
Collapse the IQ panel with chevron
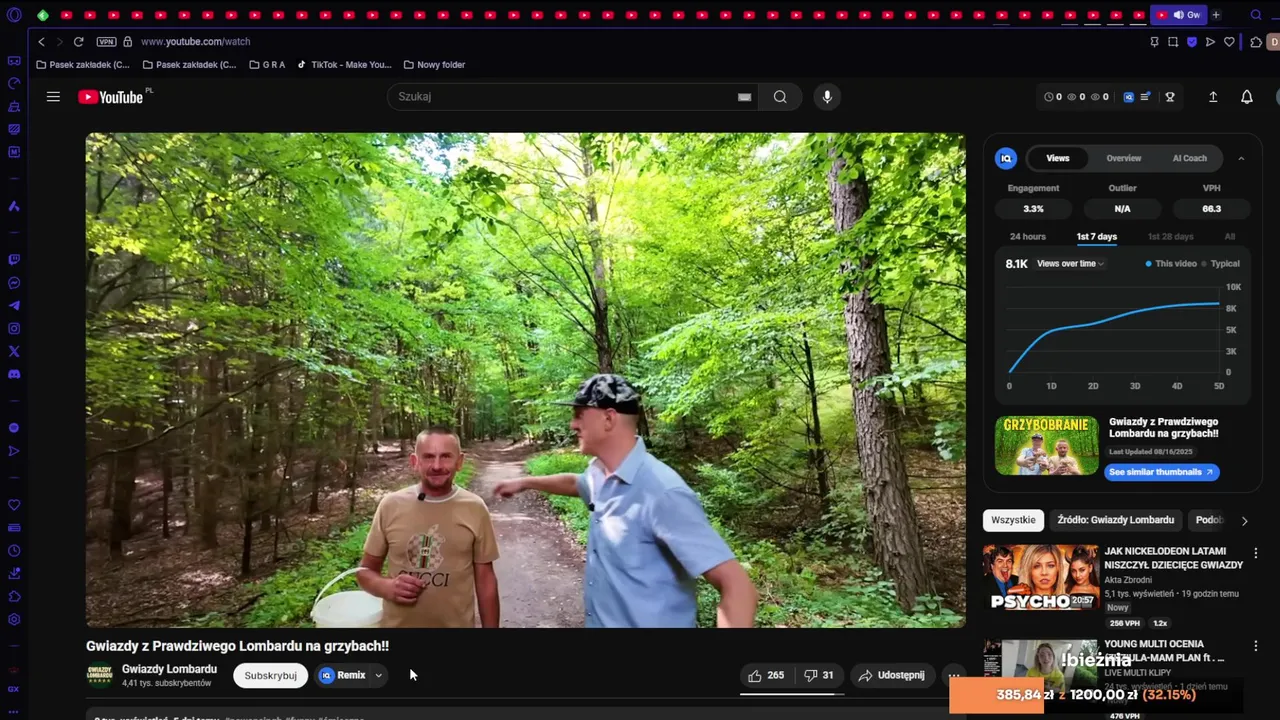[1241, 158]
